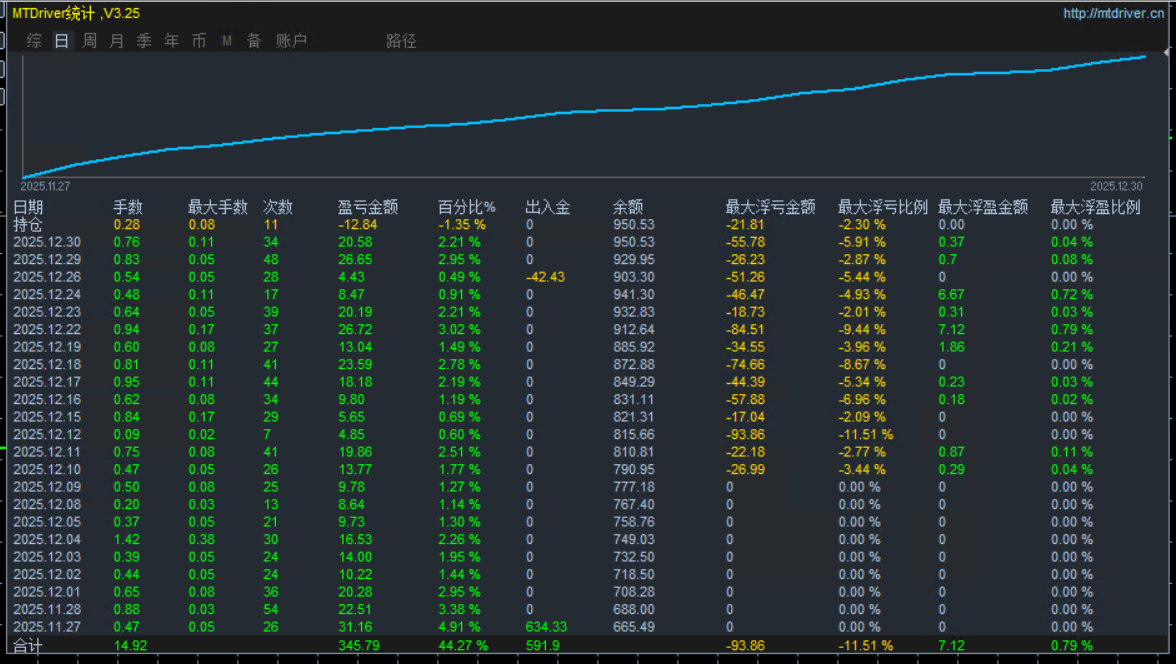Click the 日期 column header

[28, 207]
